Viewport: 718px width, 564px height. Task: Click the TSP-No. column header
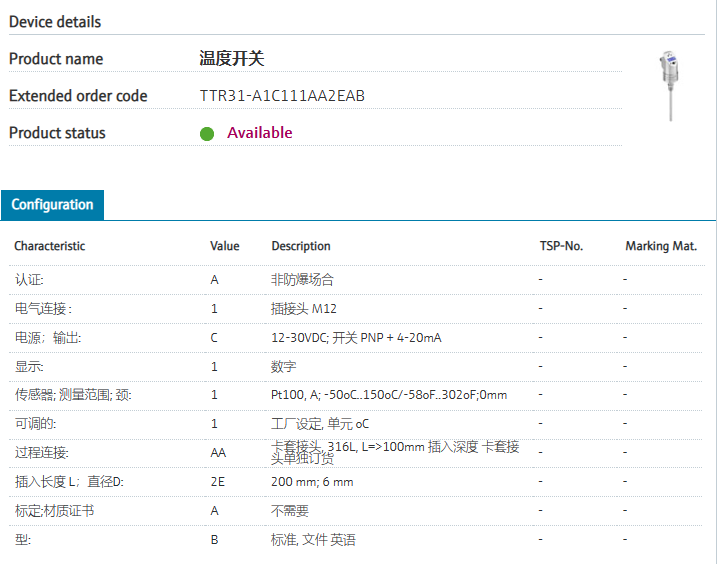(x=560, y=246)
